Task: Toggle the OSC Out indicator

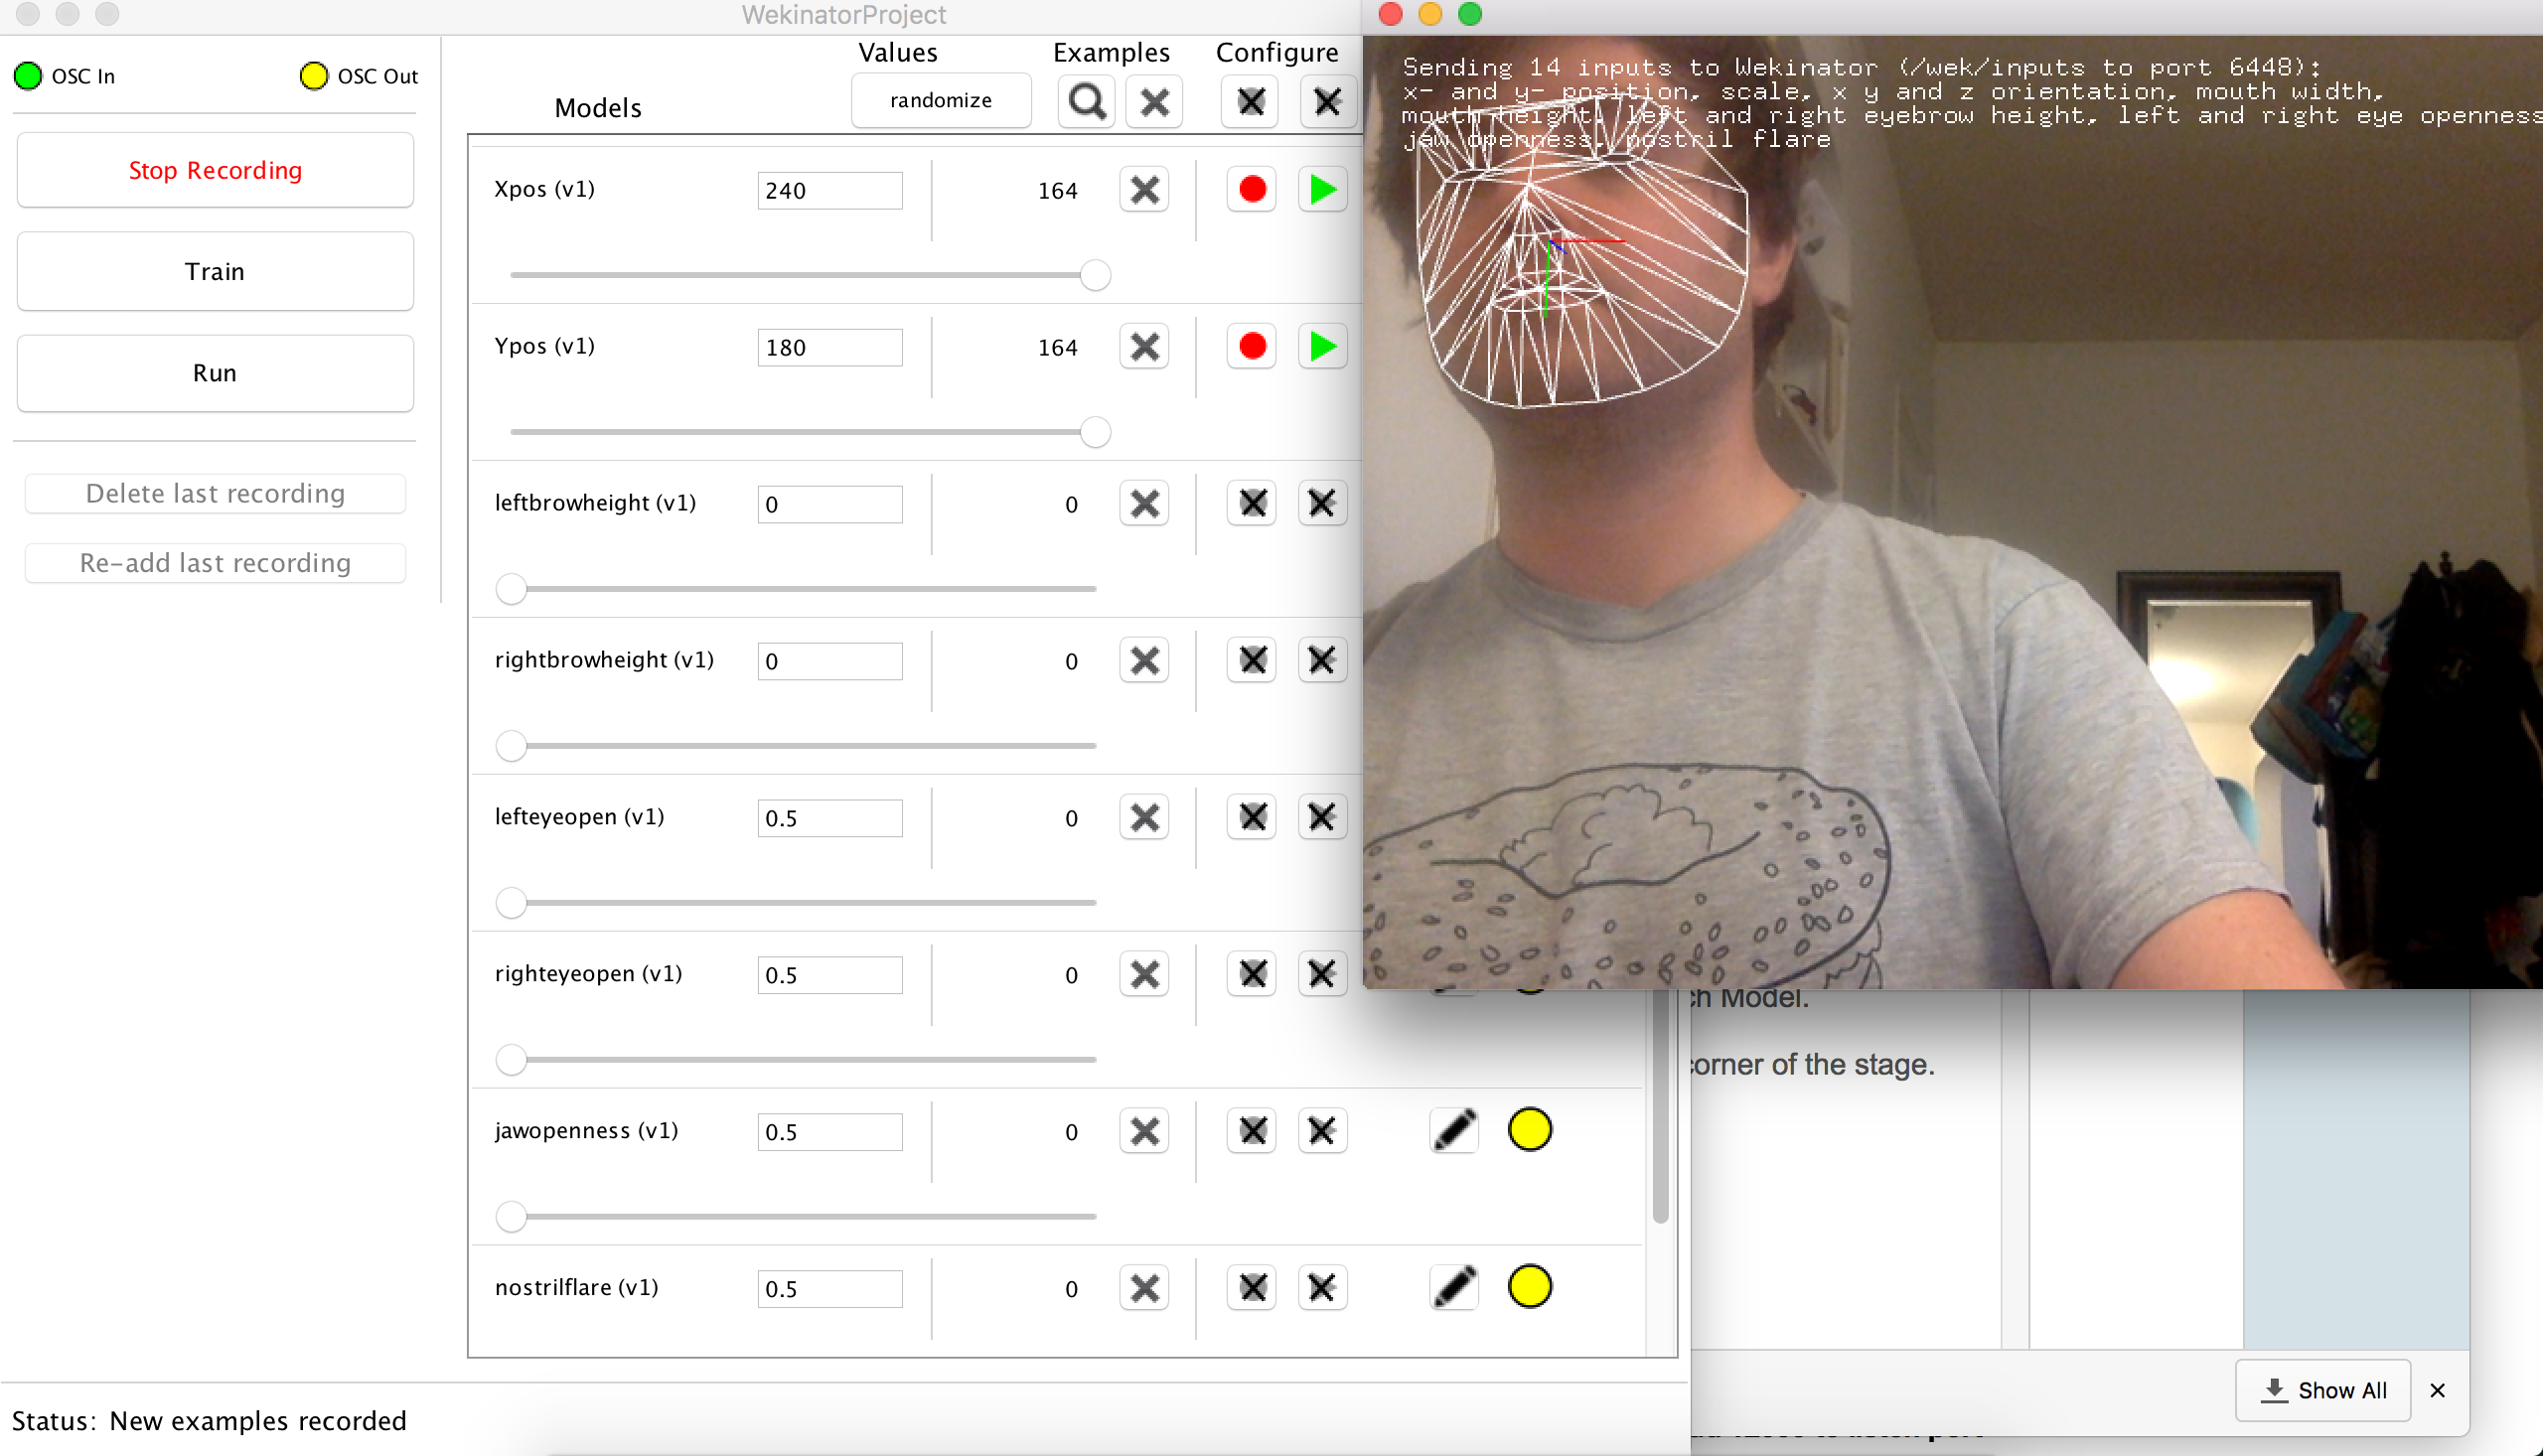Action: pyautogui.click(x=314, y=75)
